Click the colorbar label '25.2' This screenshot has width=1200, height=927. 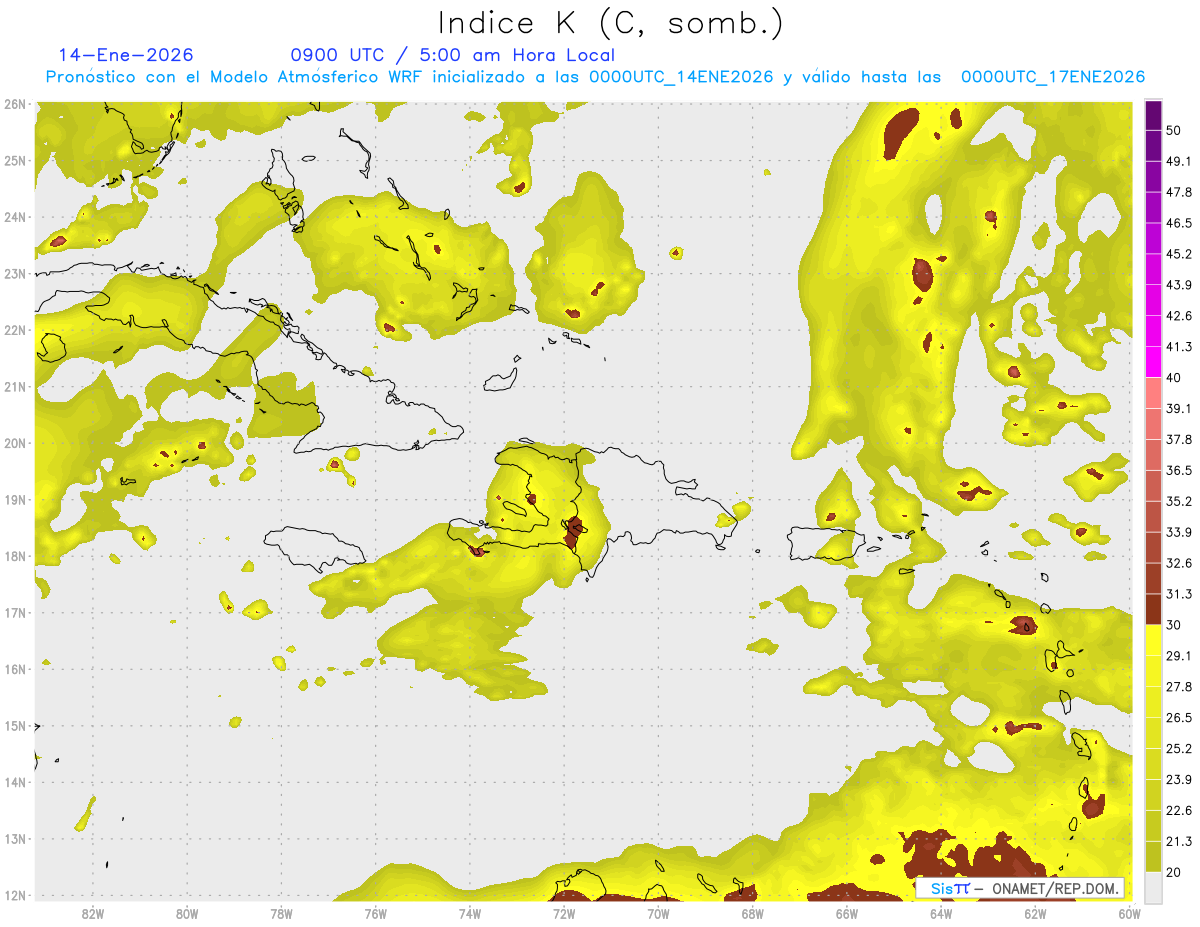[1179, 748]
